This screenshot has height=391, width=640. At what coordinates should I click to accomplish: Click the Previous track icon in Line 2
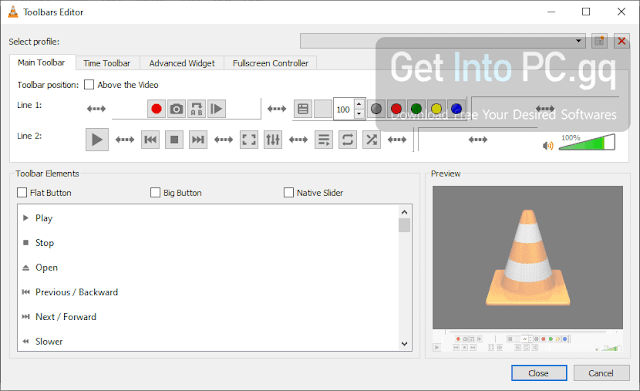pyautogui.click(x=150, y=140)
